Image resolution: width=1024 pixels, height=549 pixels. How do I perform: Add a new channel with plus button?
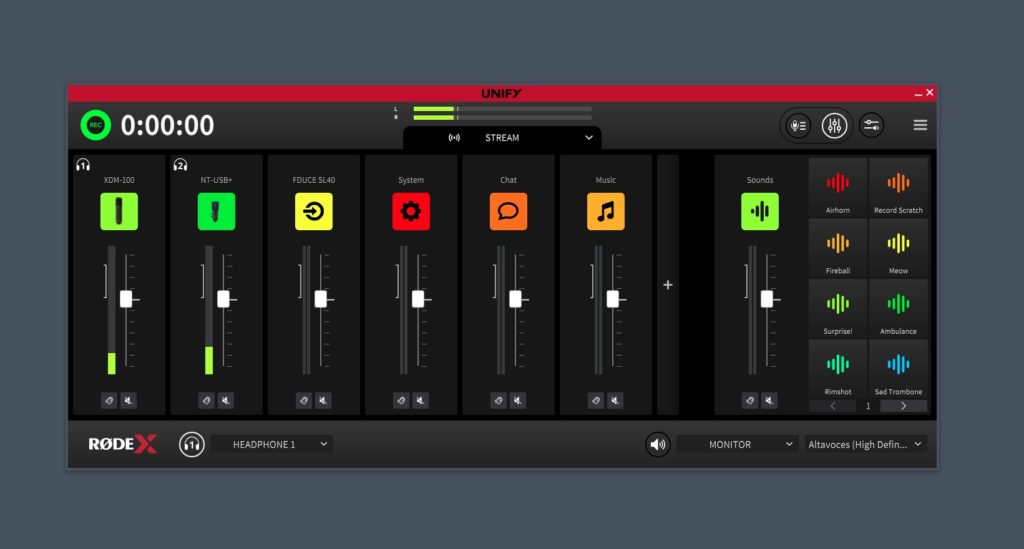point(667,285)
